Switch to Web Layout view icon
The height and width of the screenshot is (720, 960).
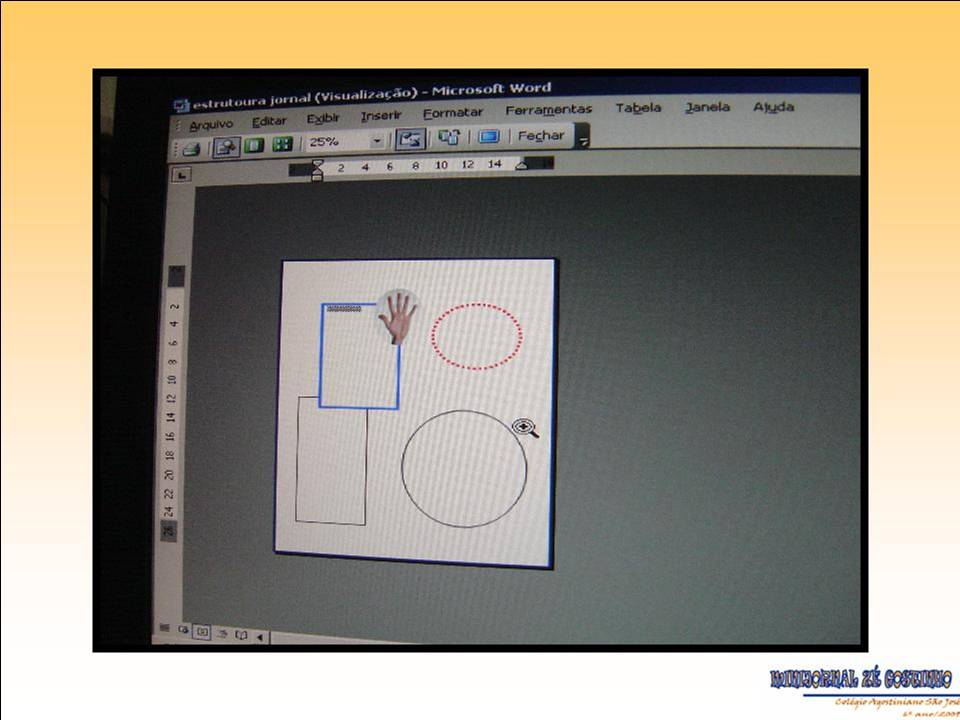[183, 629]
